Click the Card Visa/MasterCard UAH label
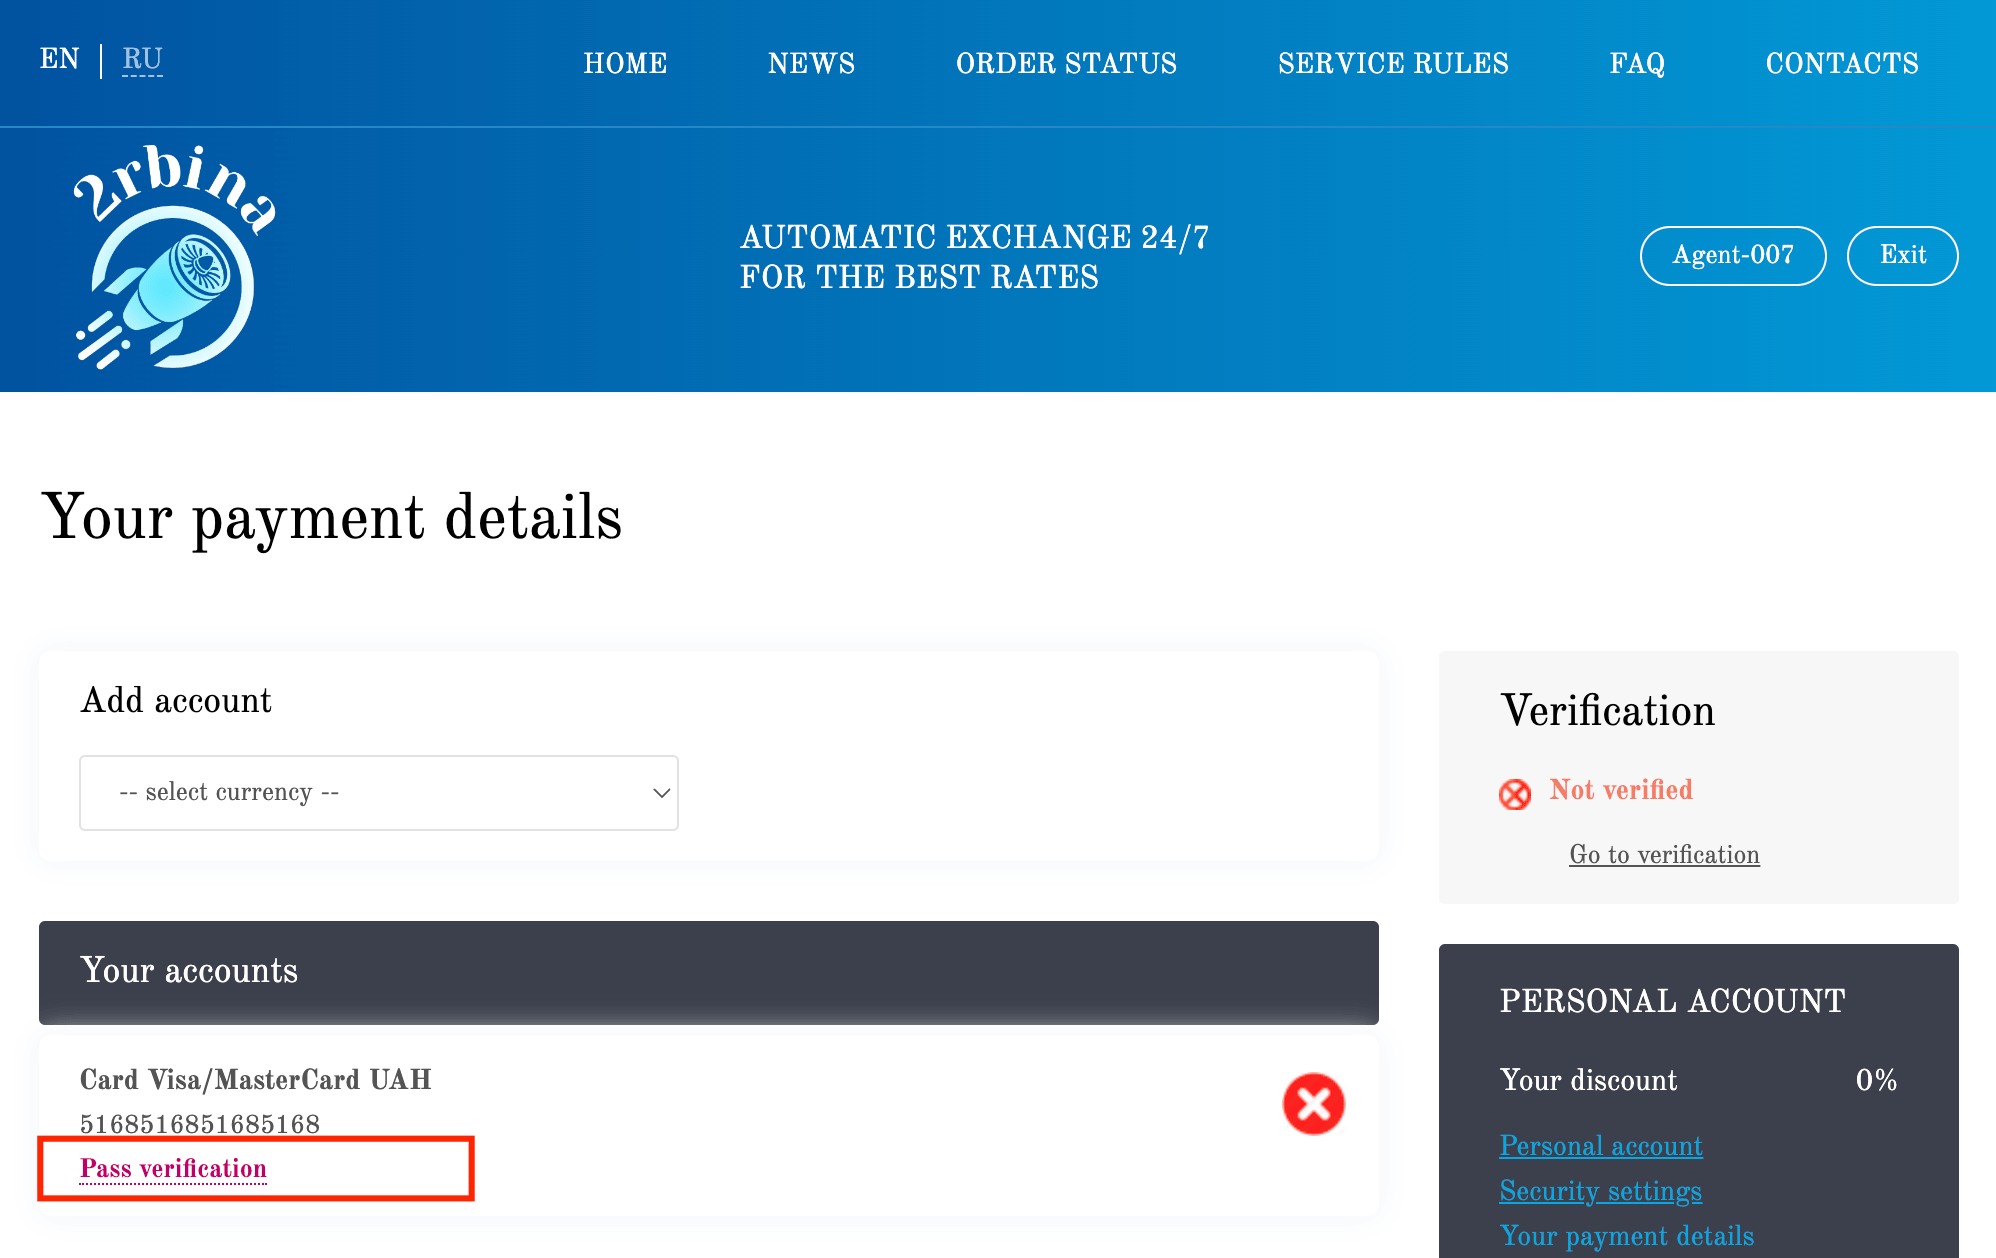Viewport: 1996px width, 1258px height. pos(256,1080)
